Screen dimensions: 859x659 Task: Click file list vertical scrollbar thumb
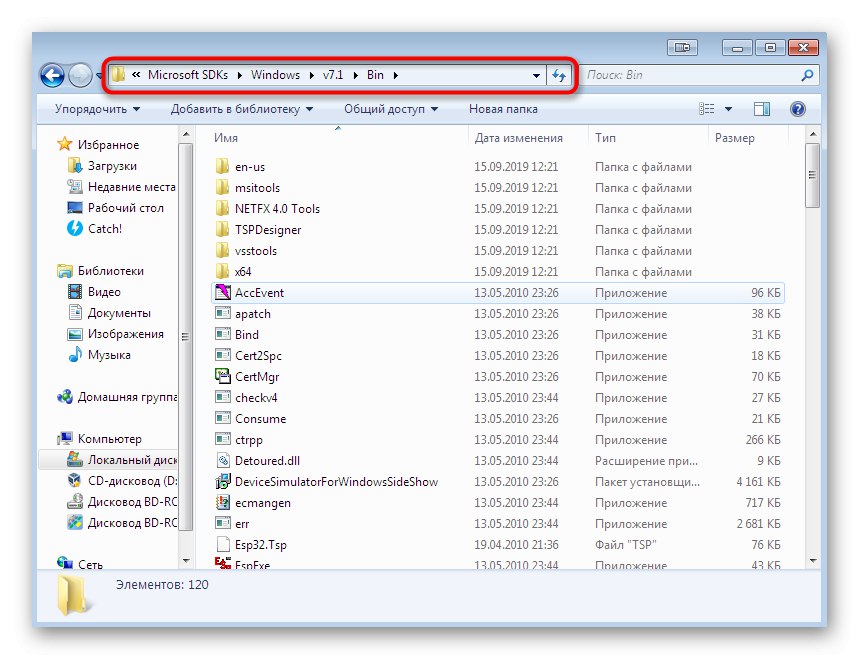coord(812,175)
